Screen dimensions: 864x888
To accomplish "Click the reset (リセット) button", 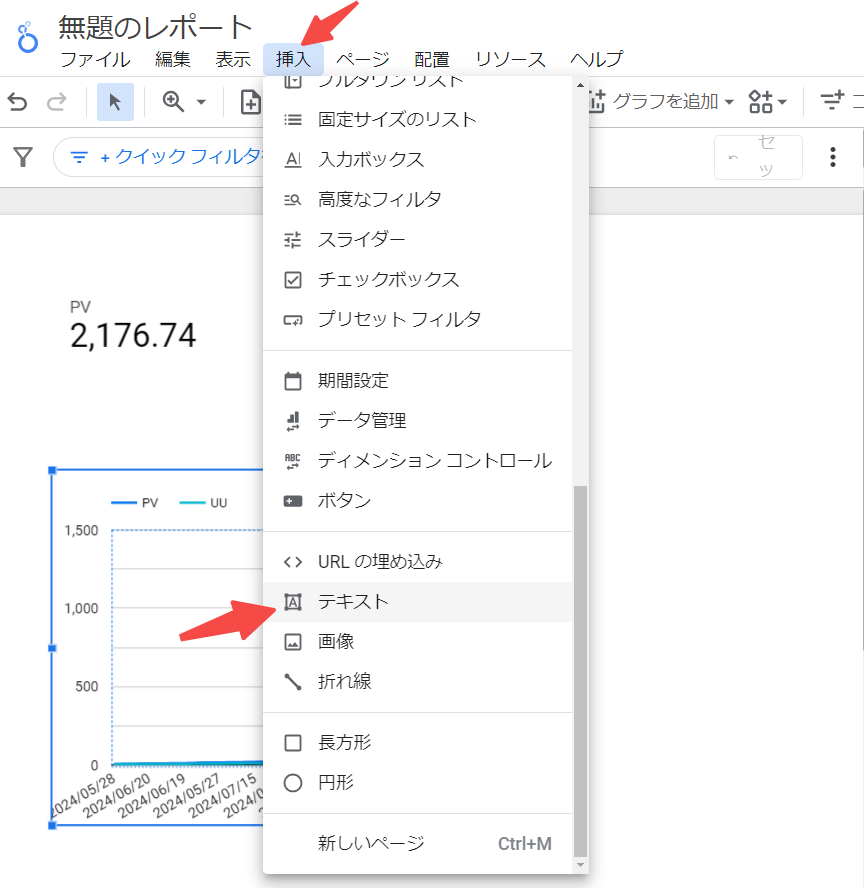I will [x=758, y=157].
